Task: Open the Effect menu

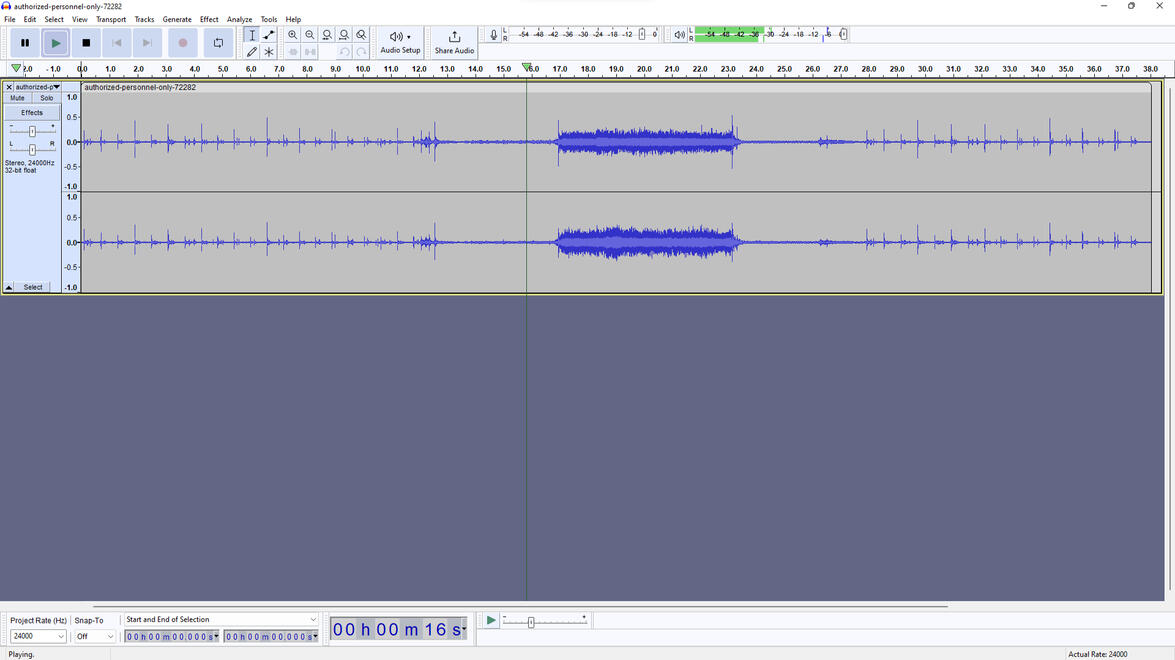Action: (x=209, y=19)
